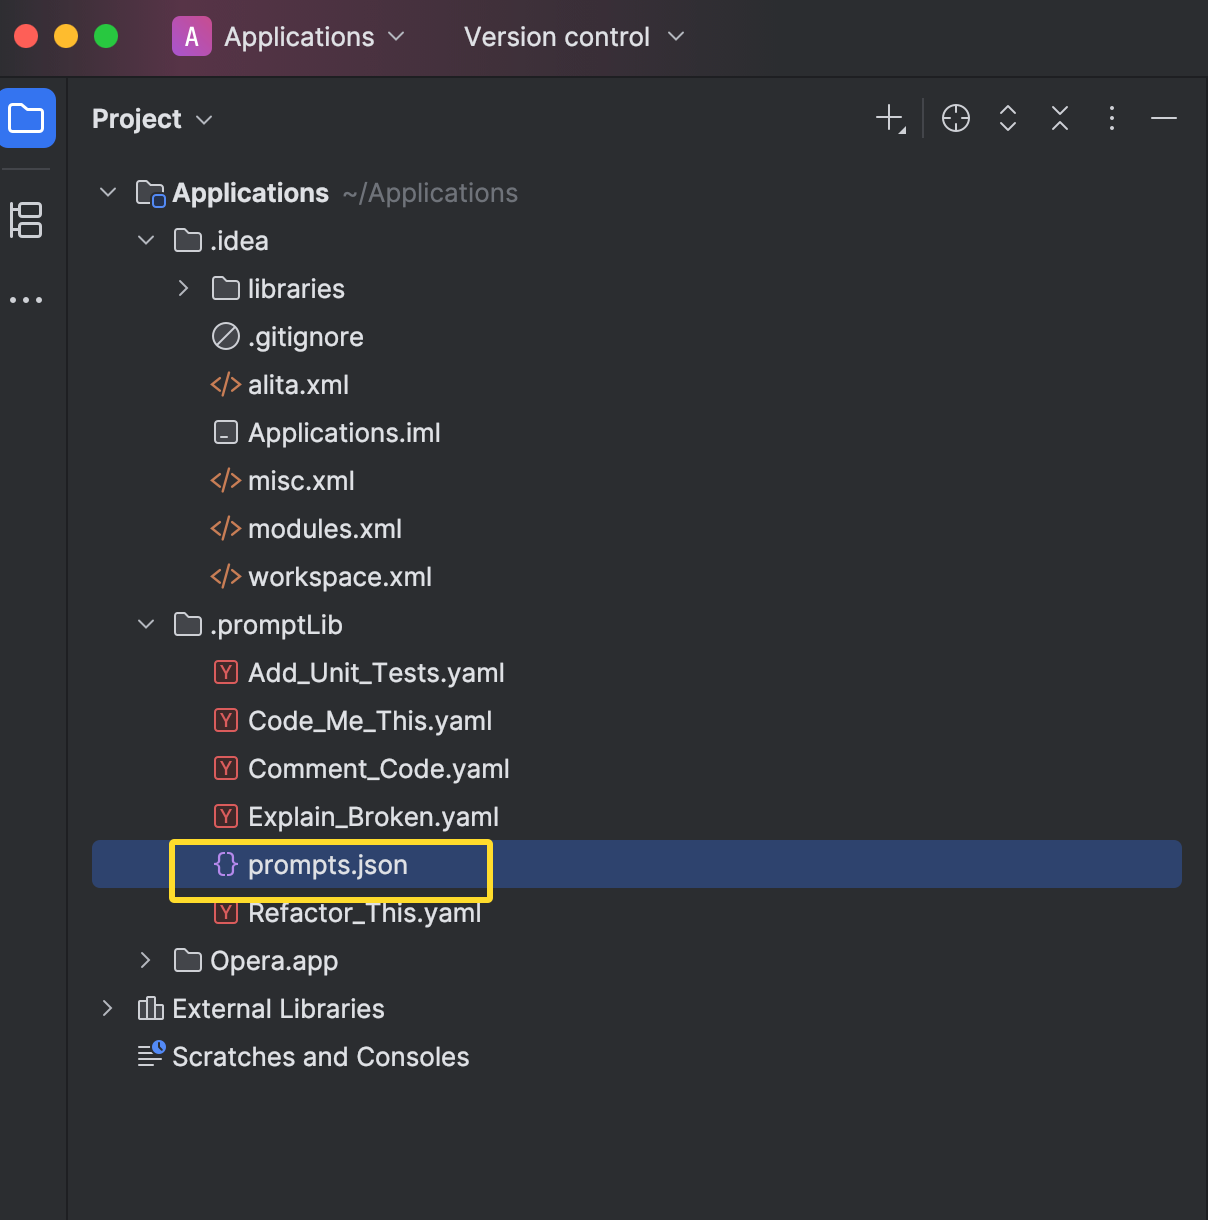Image resolution: width=1208 pixels, height=1220 pixels.
Task: Open the Project tool window folder icon
Action: click(x=27, y=118)
